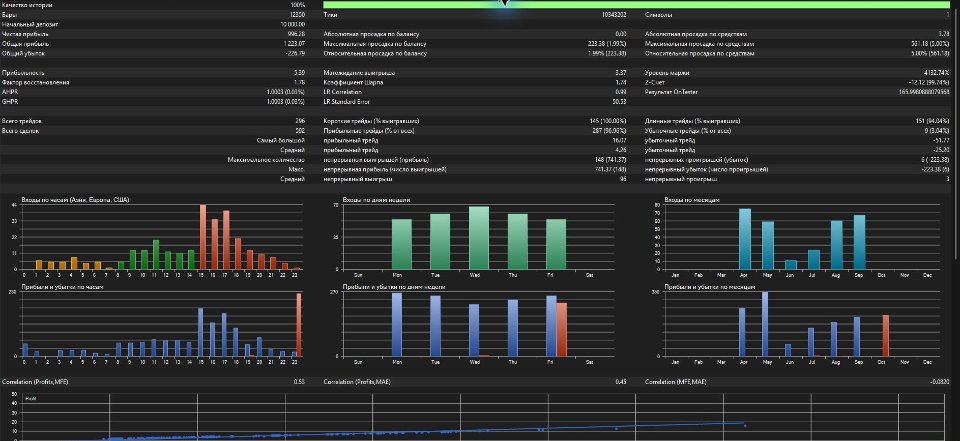Select the history quality value '100%'
The image size is (960, 441).
pyautogui.click(x=298, y=5)
